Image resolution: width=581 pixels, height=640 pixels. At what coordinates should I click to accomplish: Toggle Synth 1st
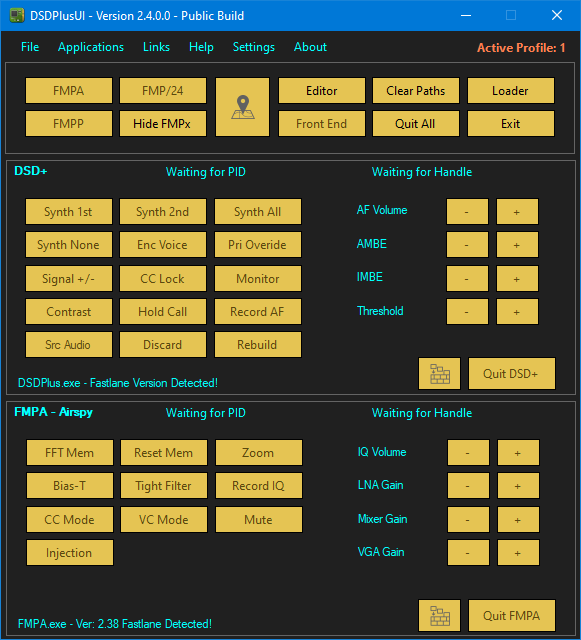69,211
